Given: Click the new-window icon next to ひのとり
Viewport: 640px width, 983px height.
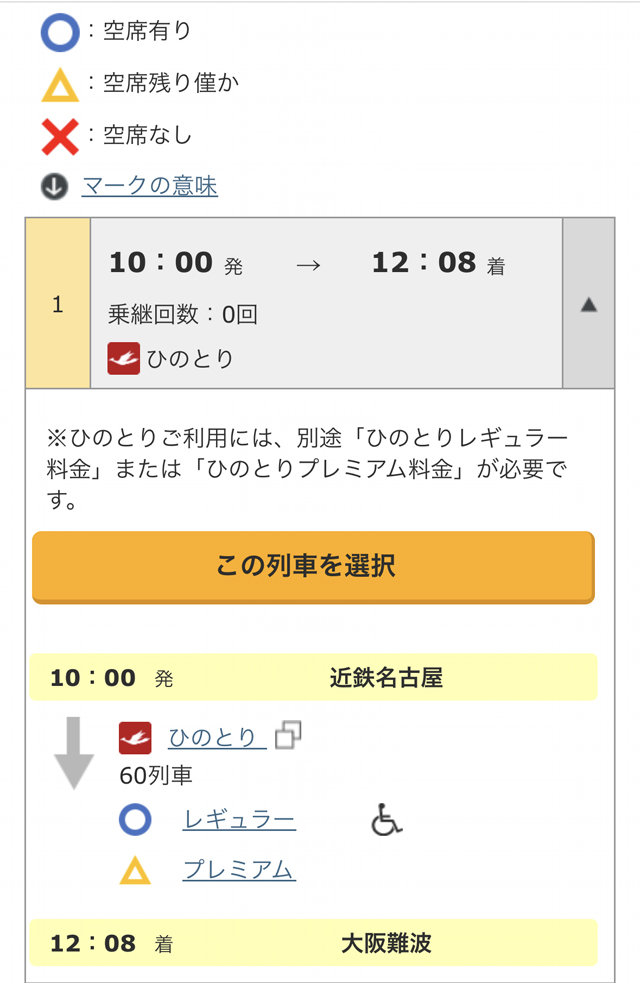Looking at the screenshot, I should tap(287, 736).
